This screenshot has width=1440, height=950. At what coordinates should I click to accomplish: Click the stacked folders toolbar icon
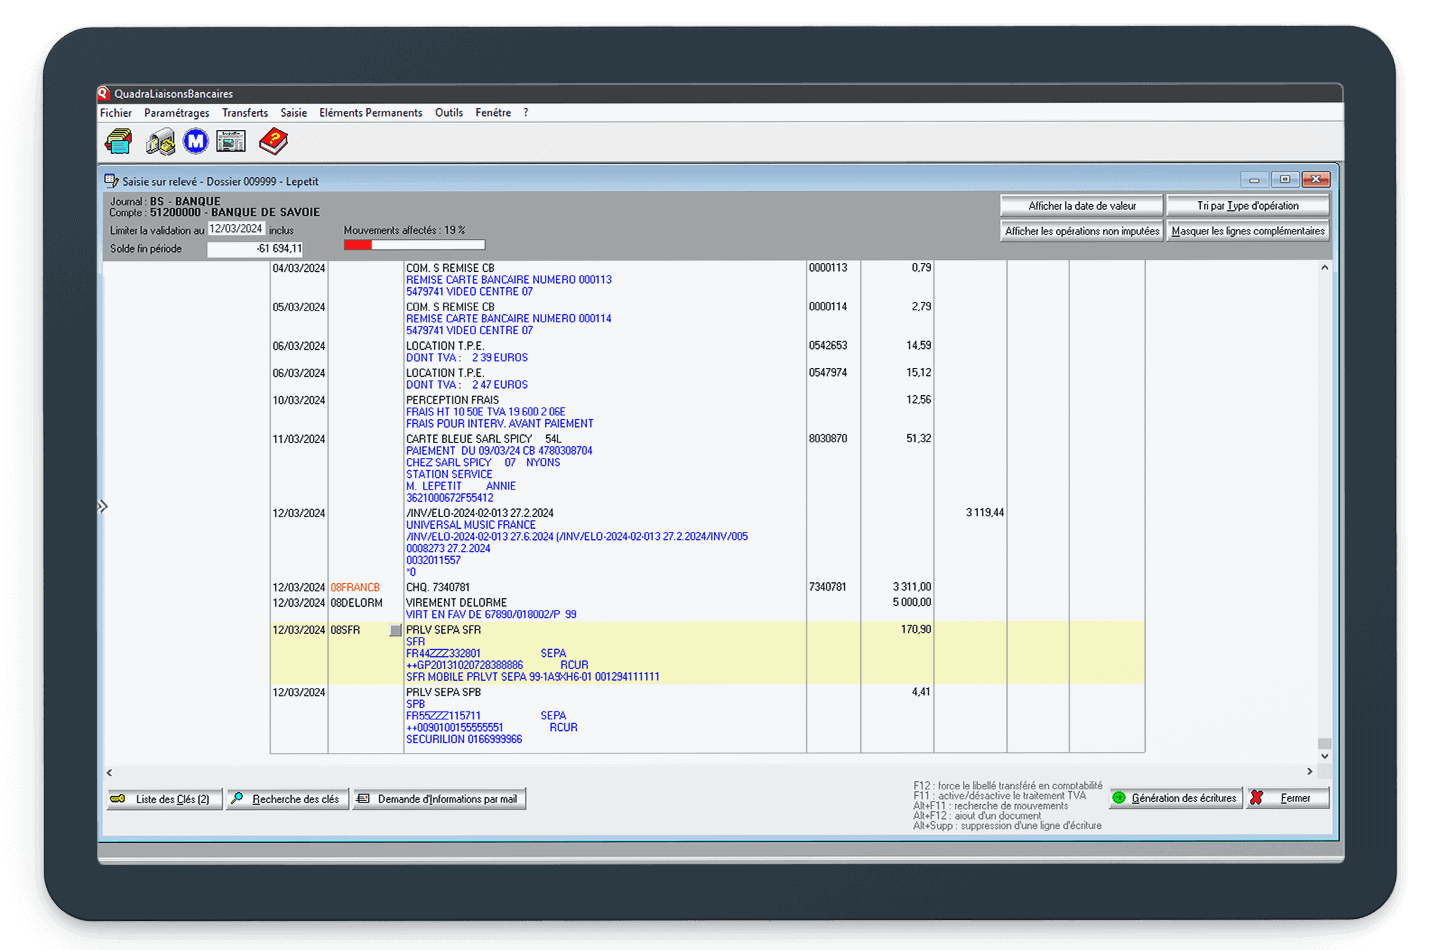(119, 142)
